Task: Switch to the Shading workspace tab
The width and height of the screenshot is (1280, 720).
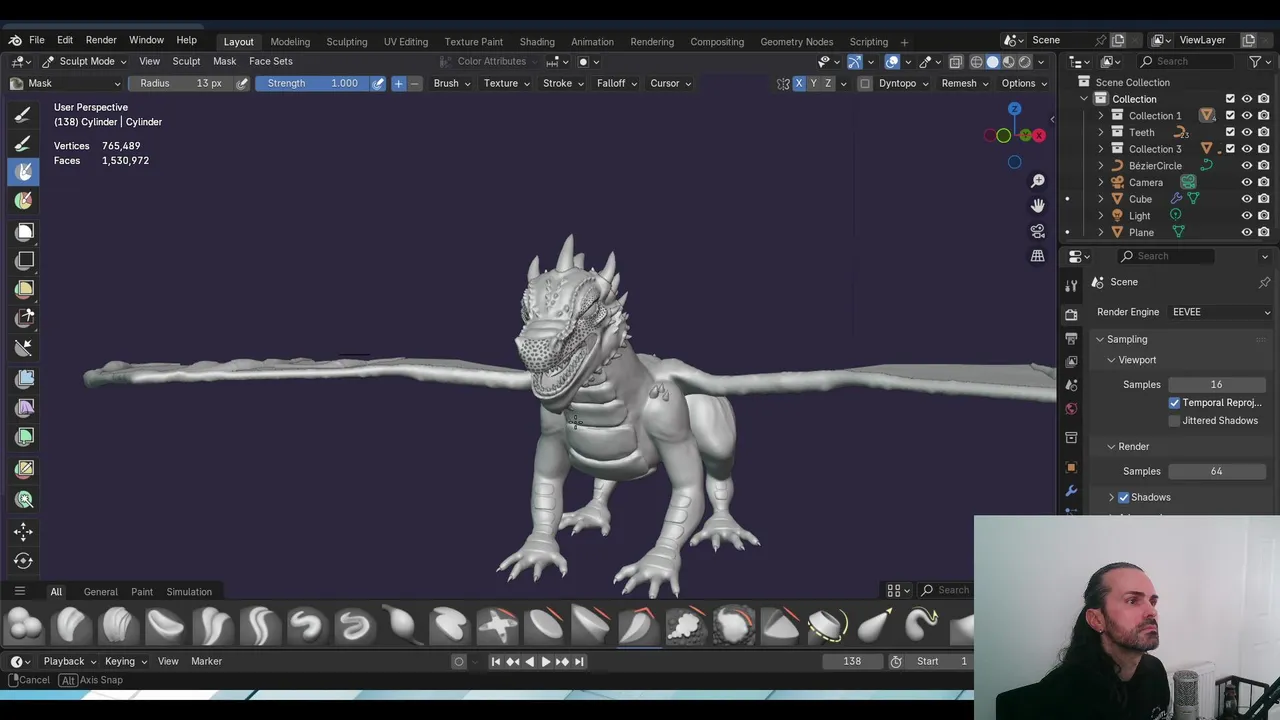Action: [x=537, y=41]
